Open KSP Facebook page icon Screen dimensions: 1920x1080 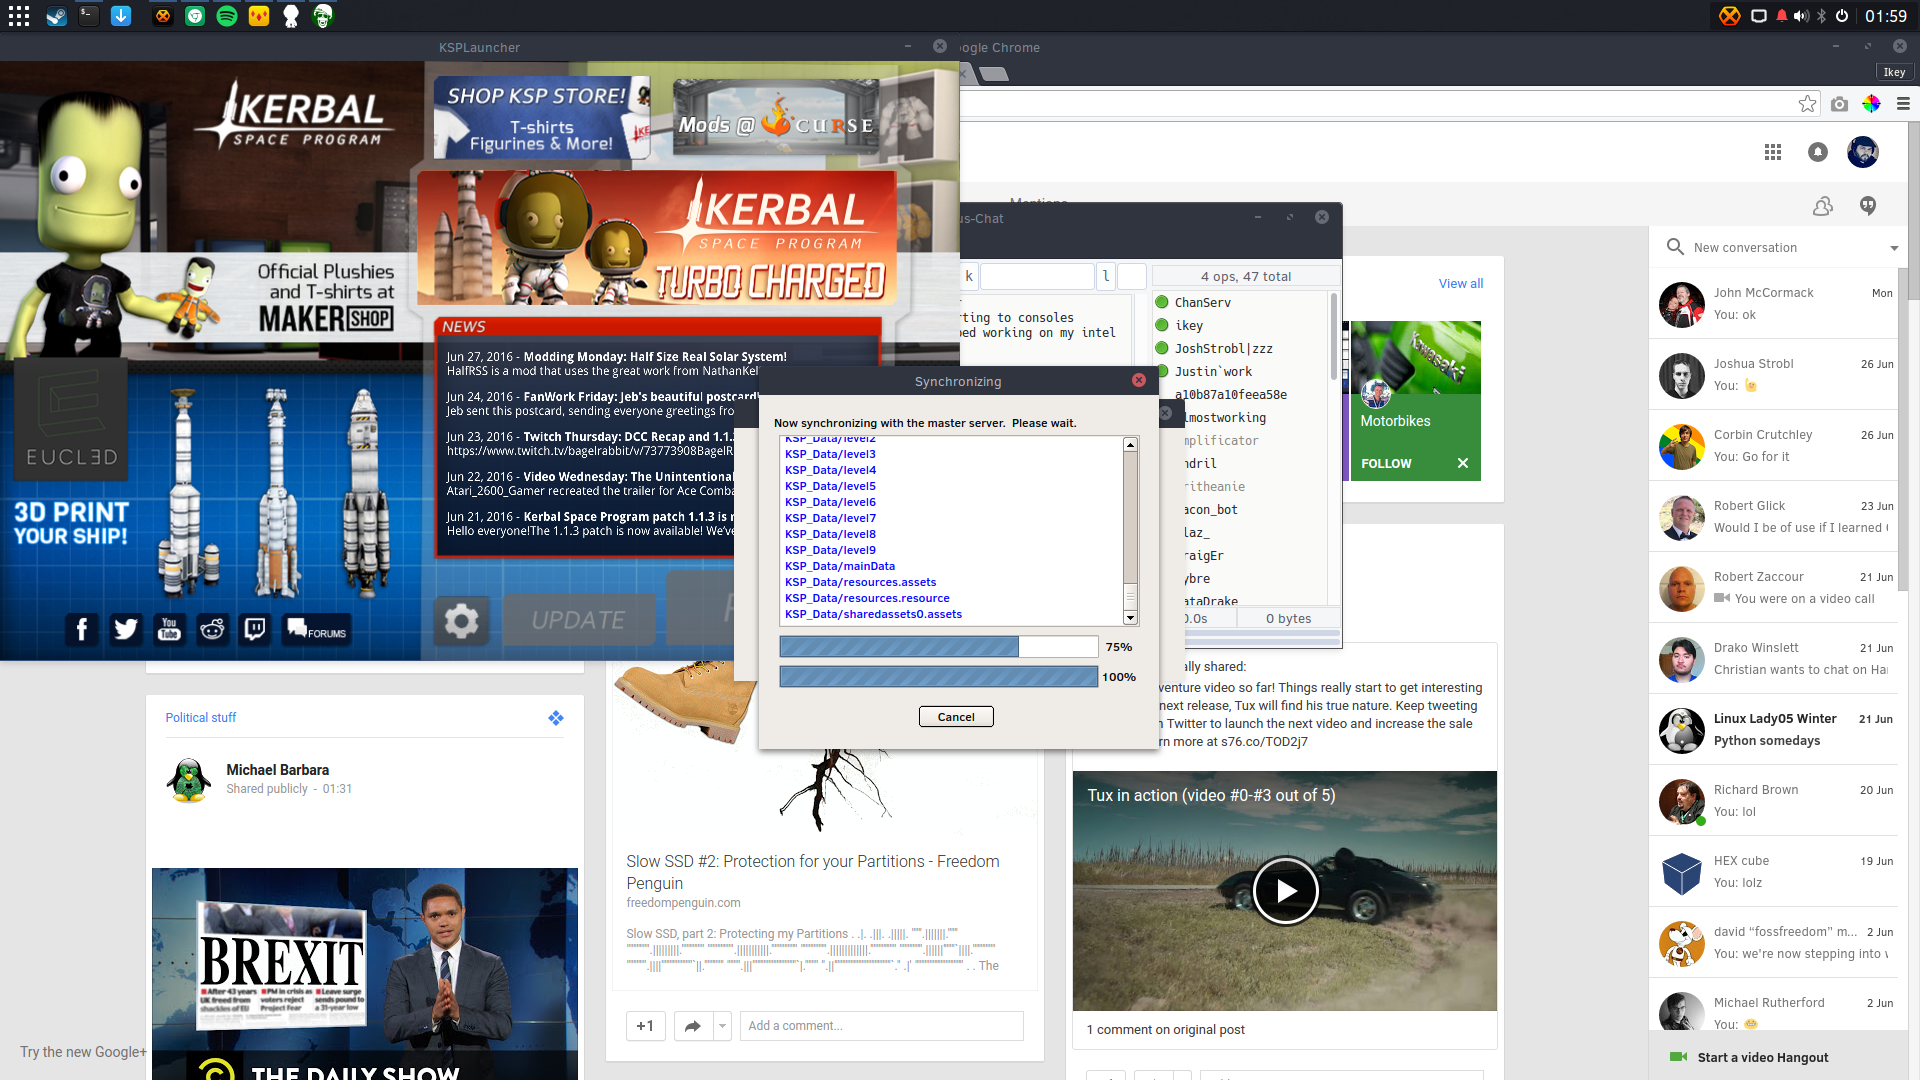point(82,629)
